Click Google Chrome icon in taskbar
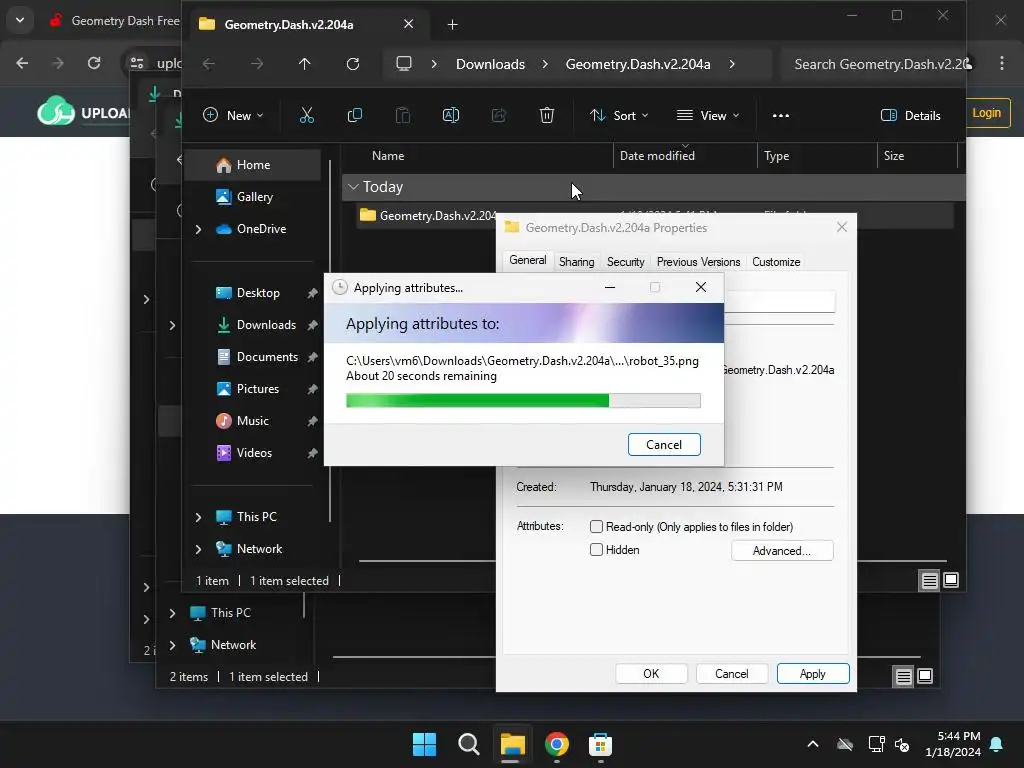 (556, 744)
